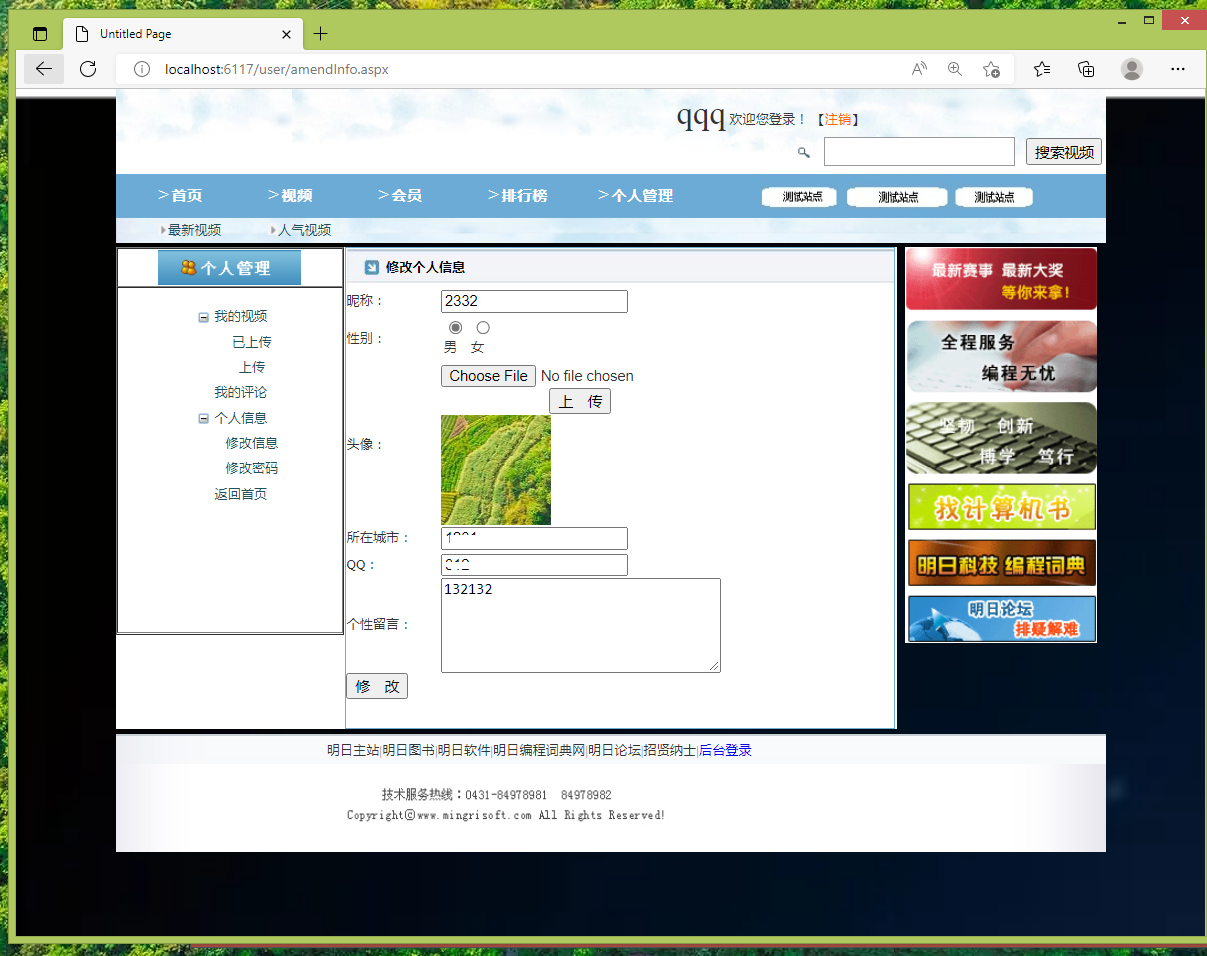Screen dimensions: 1207x956
Task: Click the Collections icon in the browser toolbar
Action: [x=1086, y=69]
